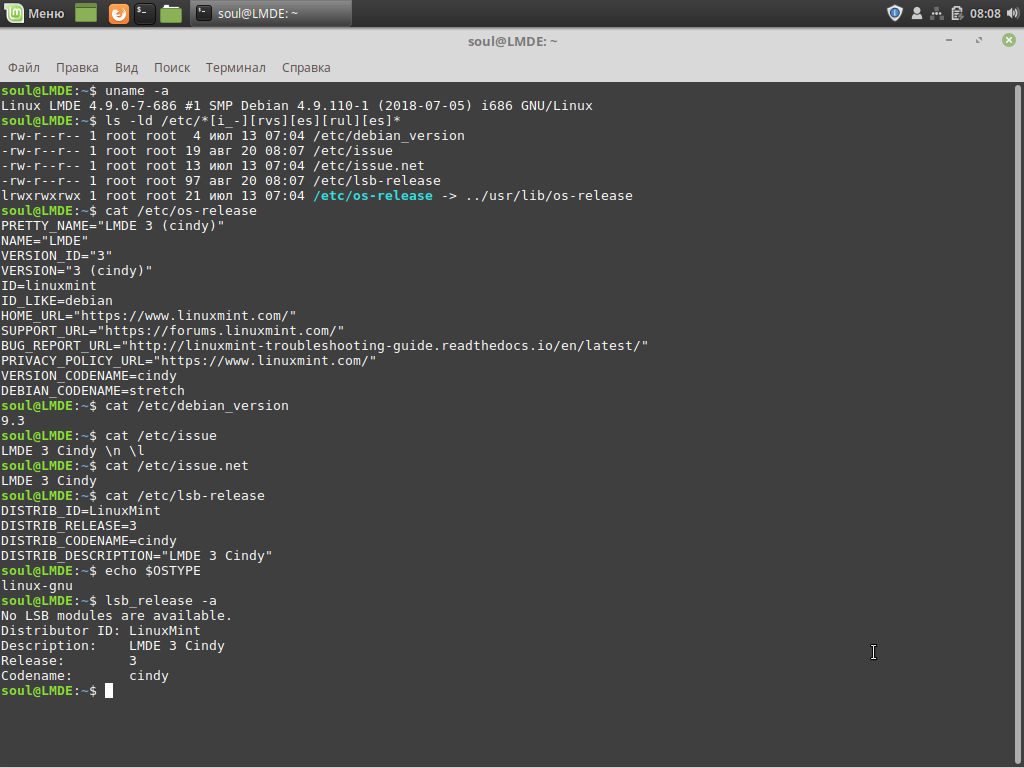Image resolution: width=1024 pixels, height=768 pixels.
Task: Click the line DISTRIB_RELEASE=3
Action: (x=69, y=526)
